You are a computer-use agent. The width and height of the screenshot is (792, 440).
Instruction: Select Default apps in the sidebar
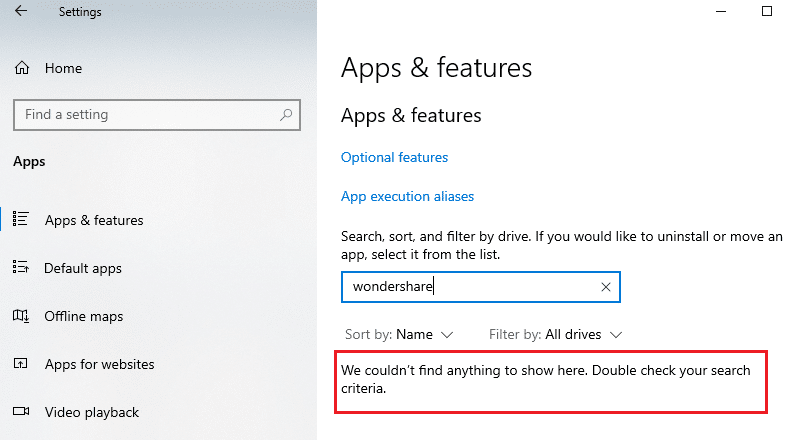[x=83, y=268]
